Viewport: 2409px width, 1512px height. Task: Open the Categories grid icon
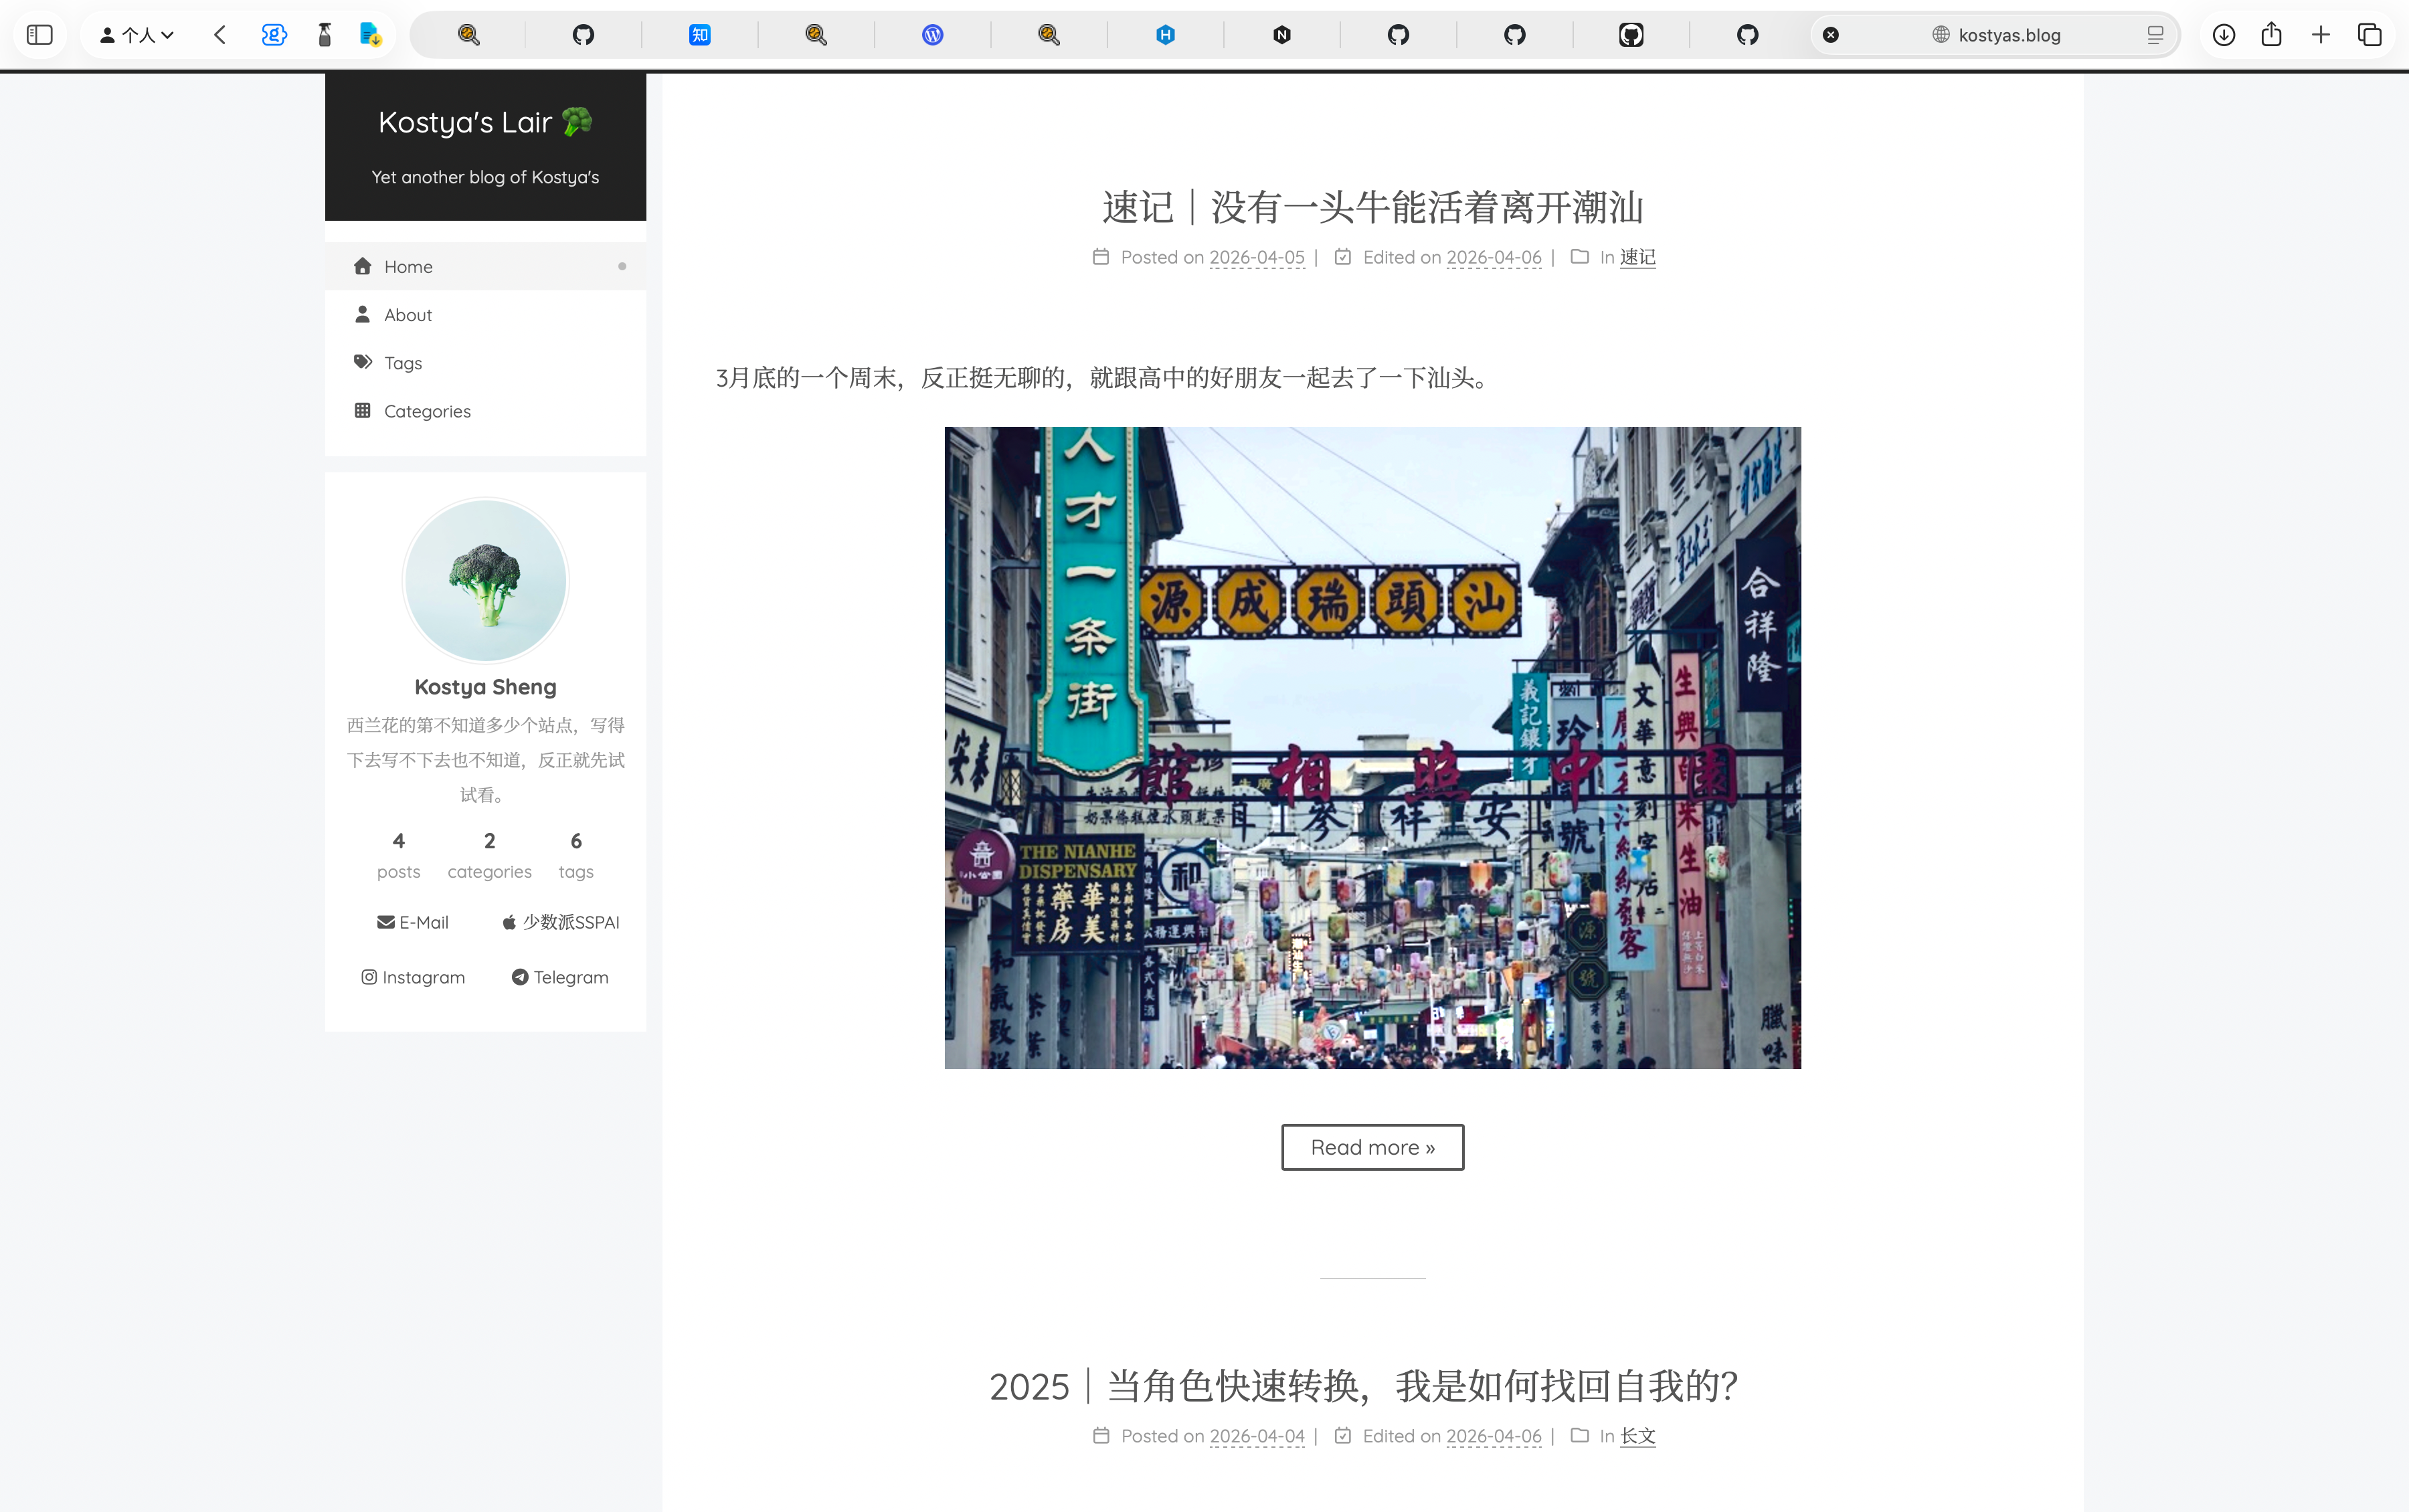pyautogui.click(x=363, y=410)
